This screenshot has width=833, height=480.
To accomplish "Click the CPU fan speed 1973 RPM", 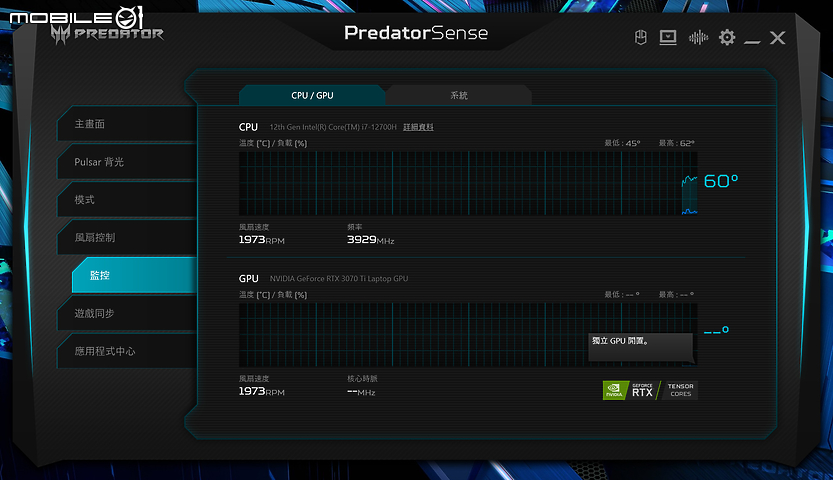I will pos(261,239).
